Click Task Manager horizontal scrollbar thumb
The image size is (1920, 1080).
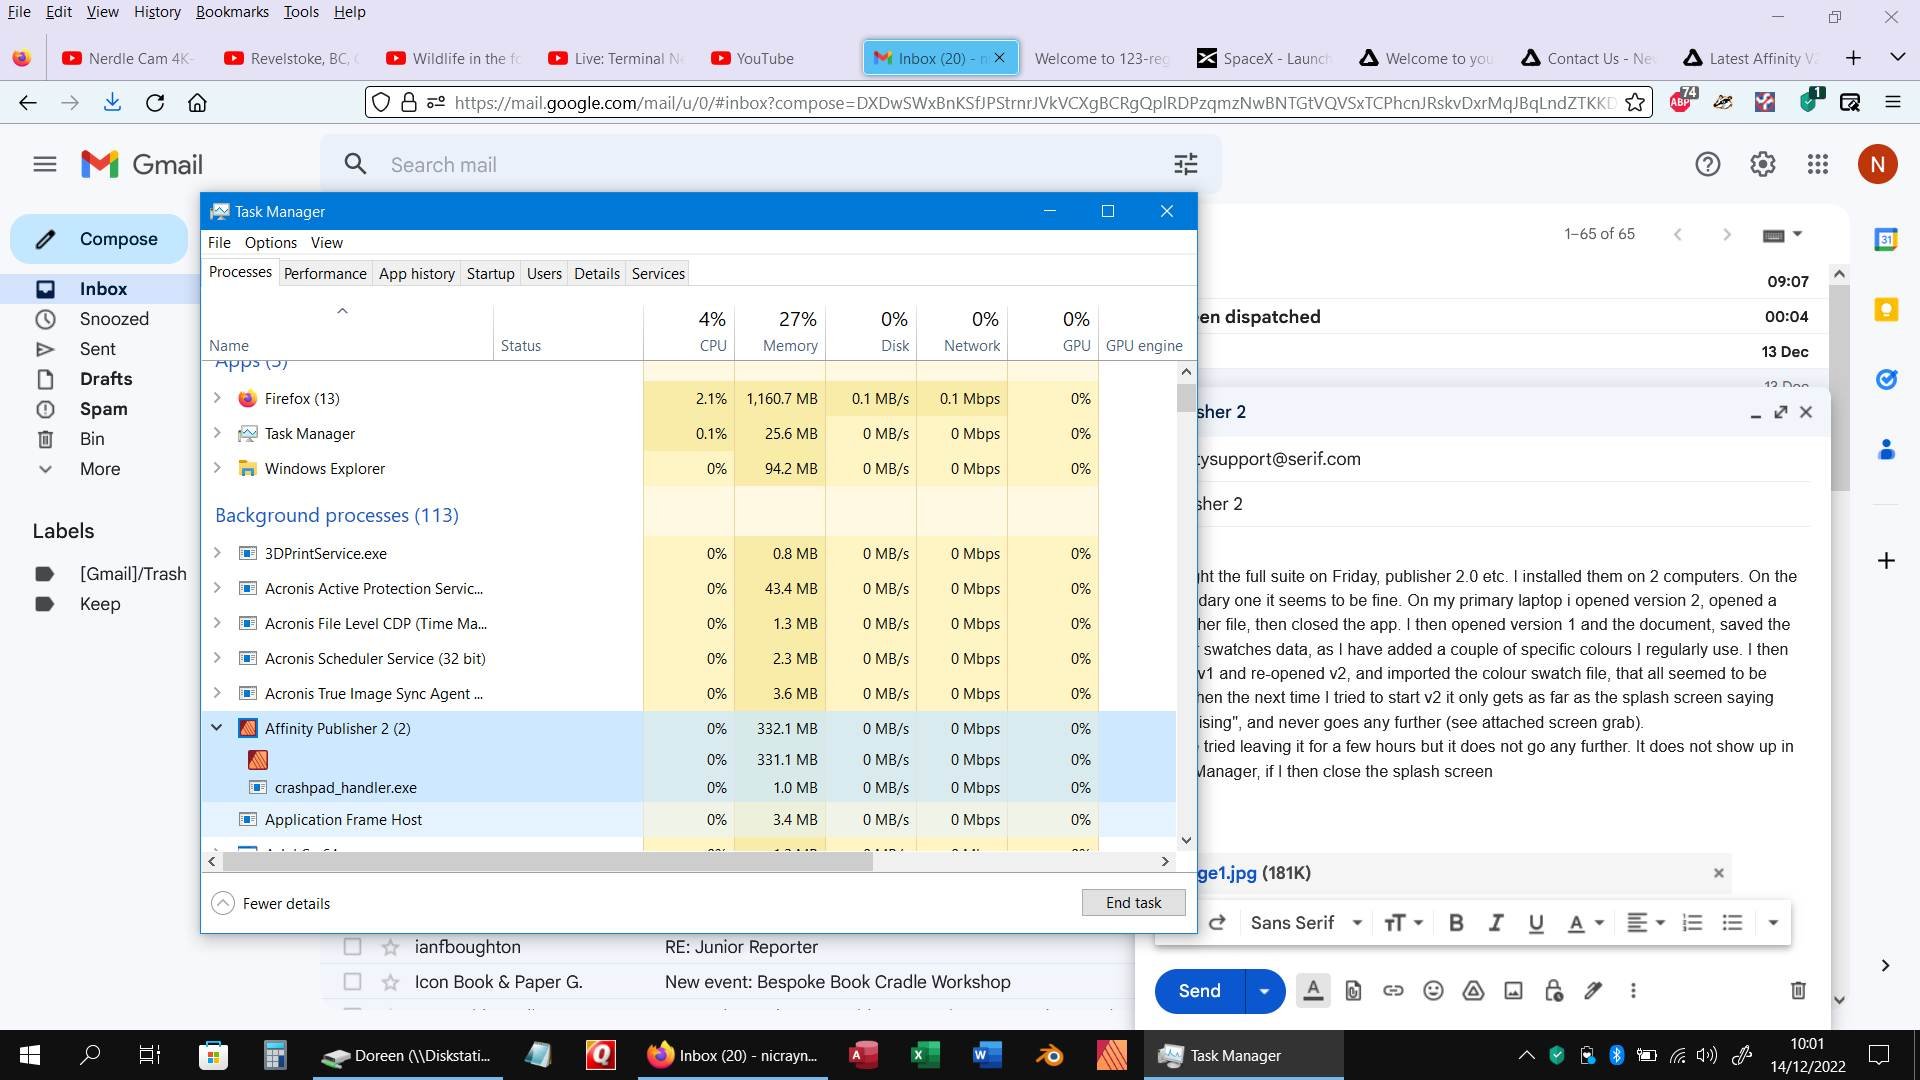click(547, 861)
